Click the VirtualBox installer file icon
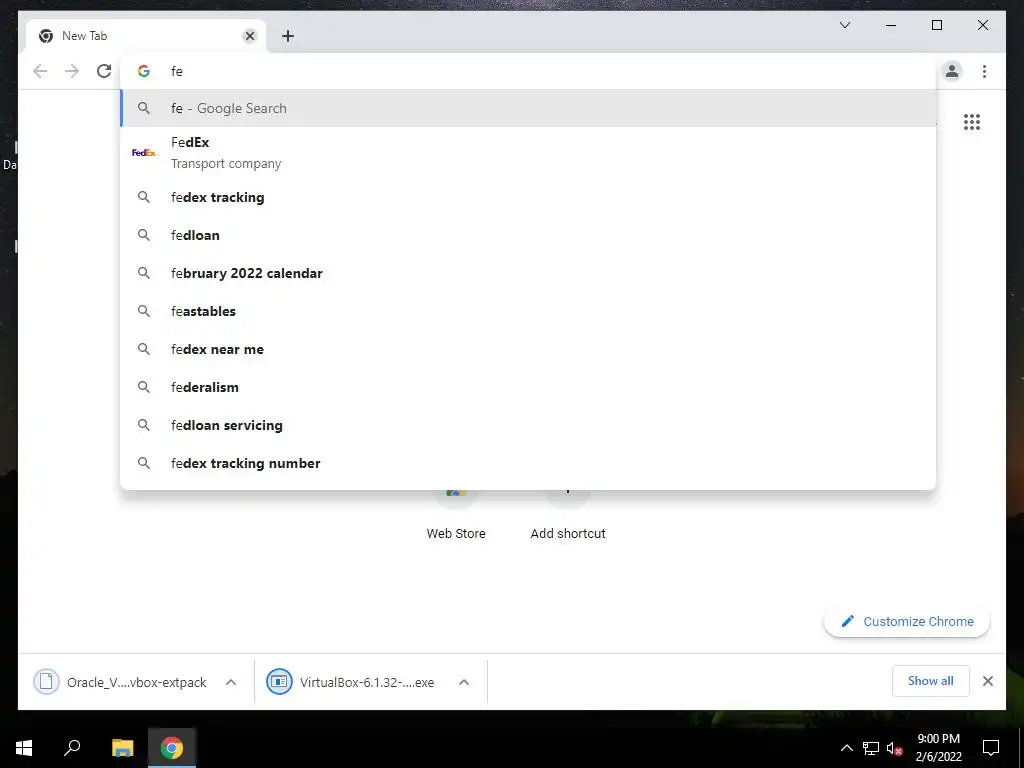The width and height of the screenshot is (1024, 768). coord(279,682)
